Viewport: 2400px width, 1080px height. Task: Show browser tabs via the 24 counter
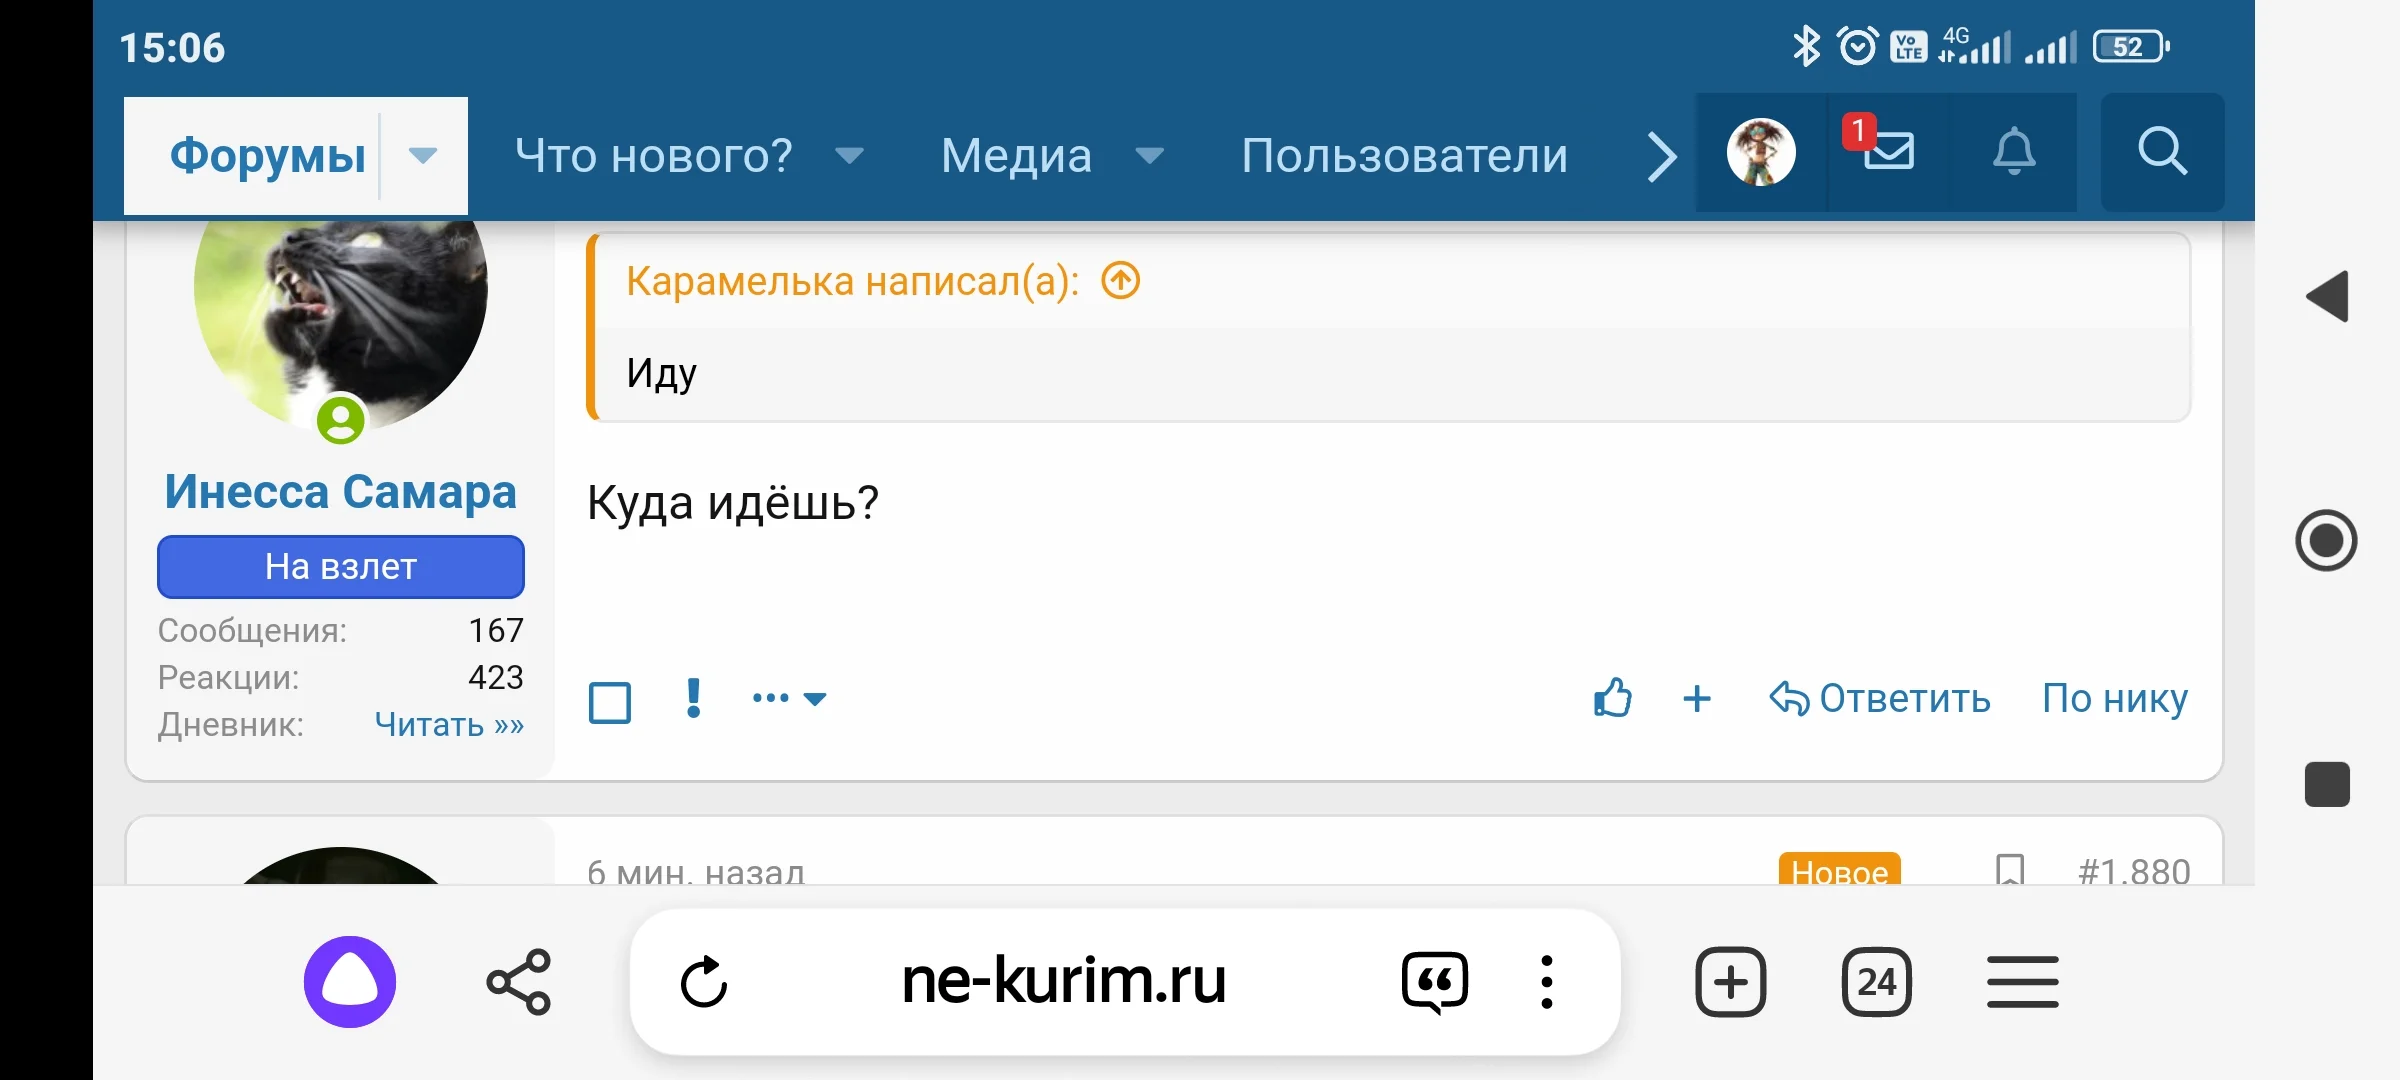coord(1876,981)
